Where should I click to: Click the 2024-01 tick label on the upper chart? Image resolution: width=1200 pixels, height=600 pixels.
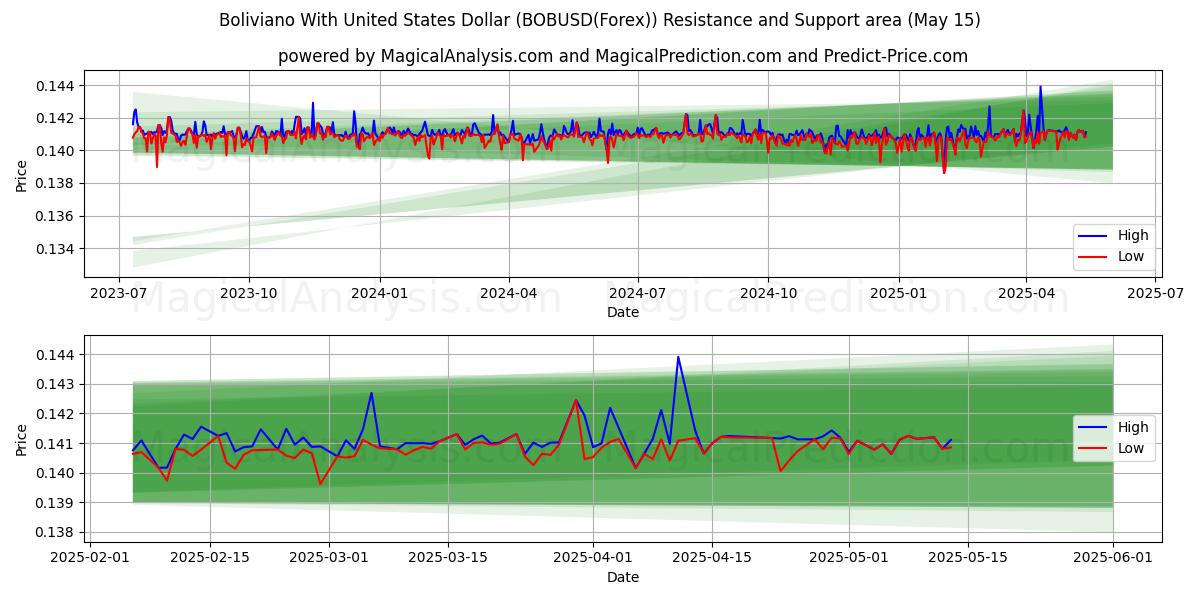click(380, 294)
